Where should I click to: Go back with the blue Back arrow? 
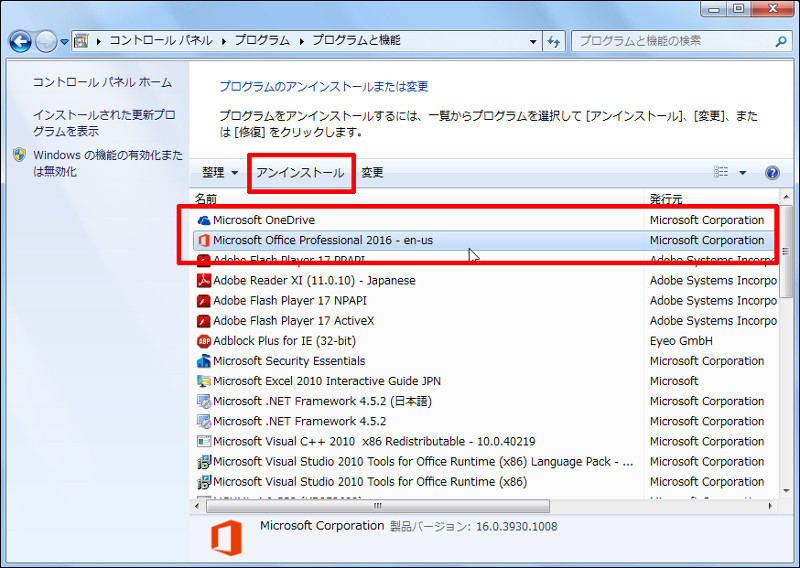coord(20,41)
